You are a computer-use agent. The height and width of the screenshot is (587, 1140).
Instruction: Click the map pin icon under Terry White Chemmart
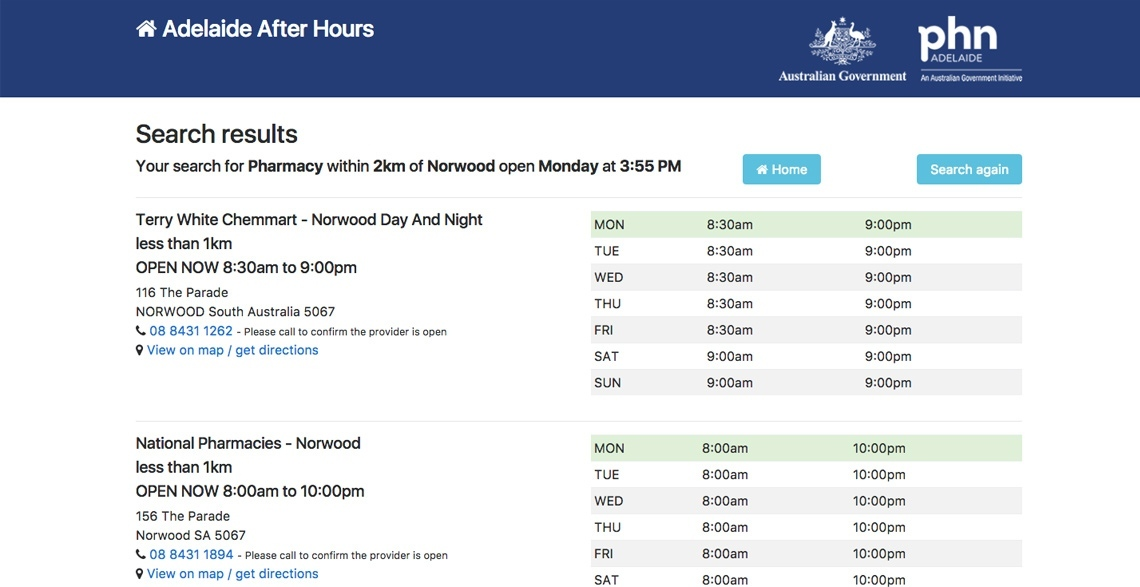pos(139,349)
